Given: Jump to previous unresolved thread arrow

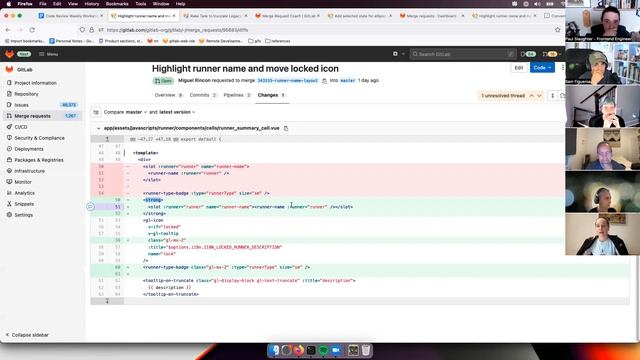Looking at the screenshot, I should click(531, 96).
